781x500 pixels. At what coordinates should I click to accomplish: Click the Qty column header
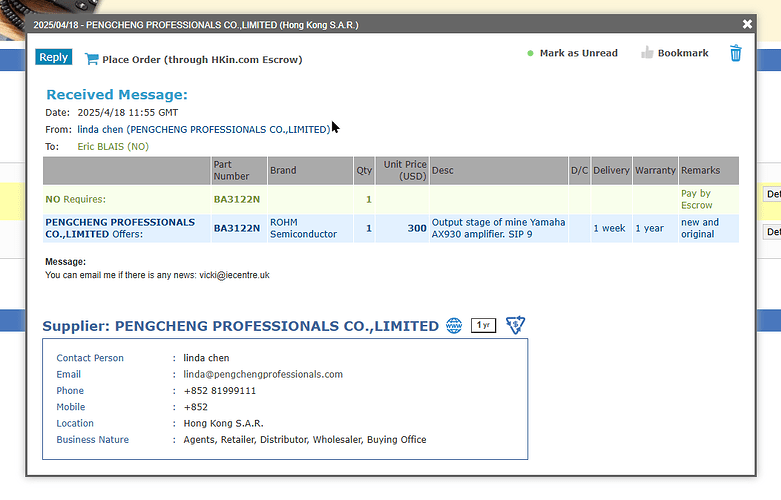click(x=364, y=170)
